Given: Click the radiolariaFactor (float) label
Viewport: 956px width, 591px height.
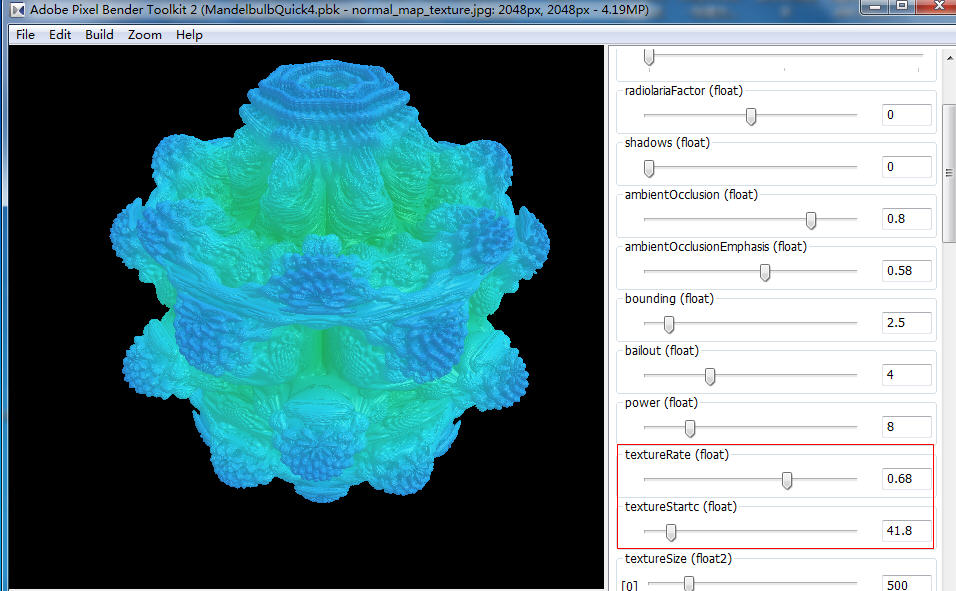Looking at the screenshot, I should tap(683, 91).
